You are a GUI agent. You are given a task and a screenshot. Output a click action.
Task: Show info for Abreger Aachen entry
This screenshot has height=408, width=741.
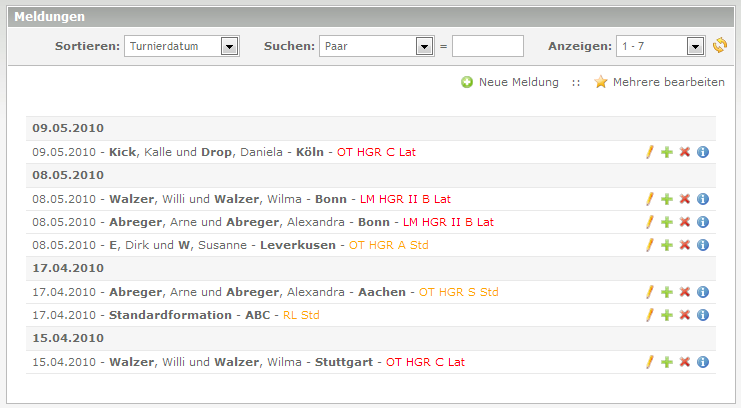pos(703,292)
